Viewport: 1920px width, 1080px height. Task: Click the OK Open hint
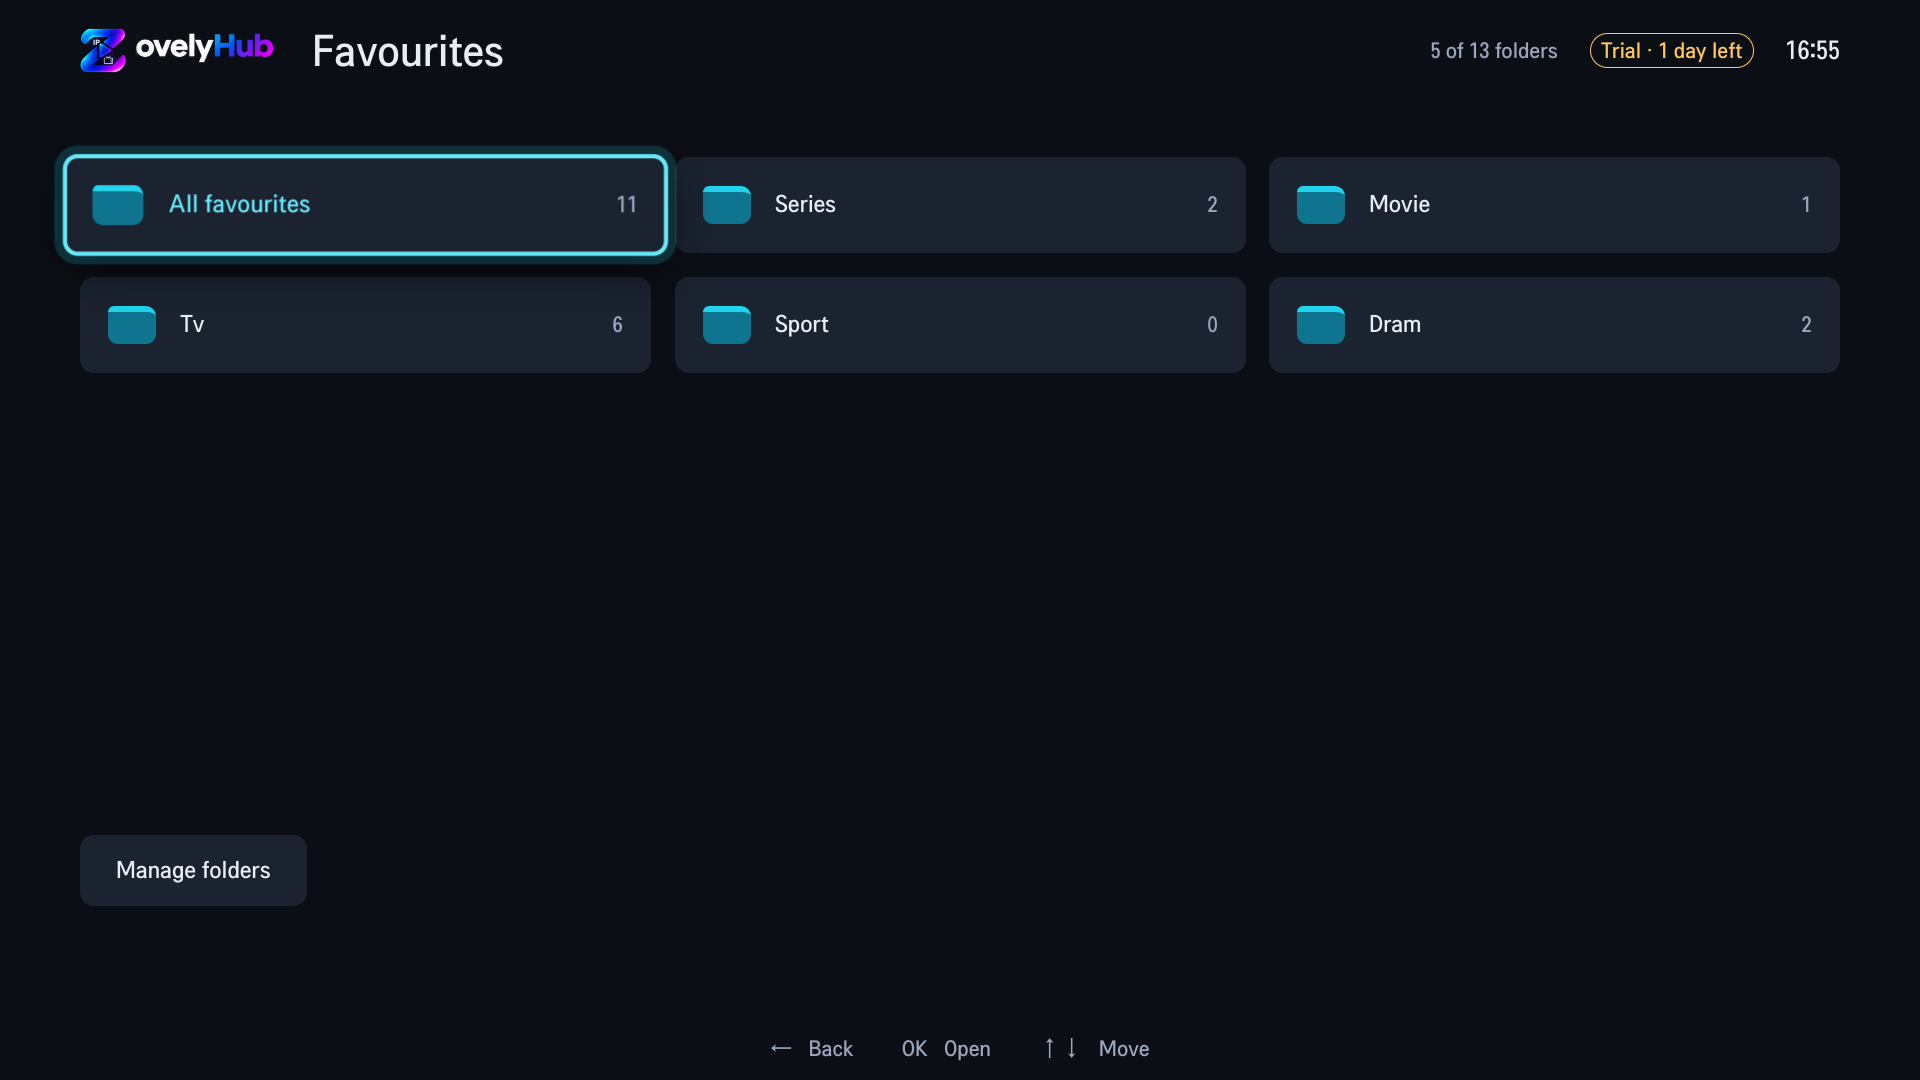point(946,1048)
